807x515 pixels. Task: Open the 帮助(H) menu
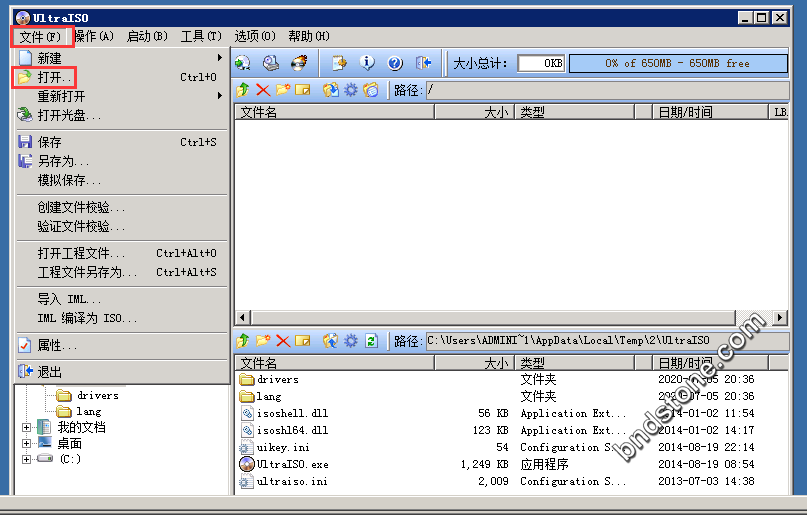tap(309, 36)
